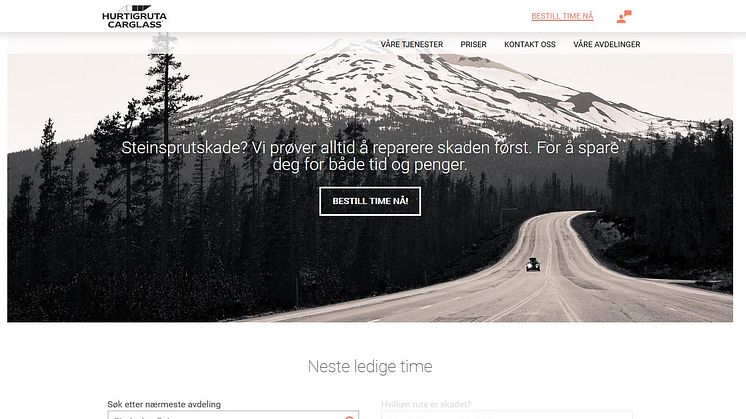The image size is (746, 419).
Task: Click the car driving on the road
Action: (x=533, y=264)
